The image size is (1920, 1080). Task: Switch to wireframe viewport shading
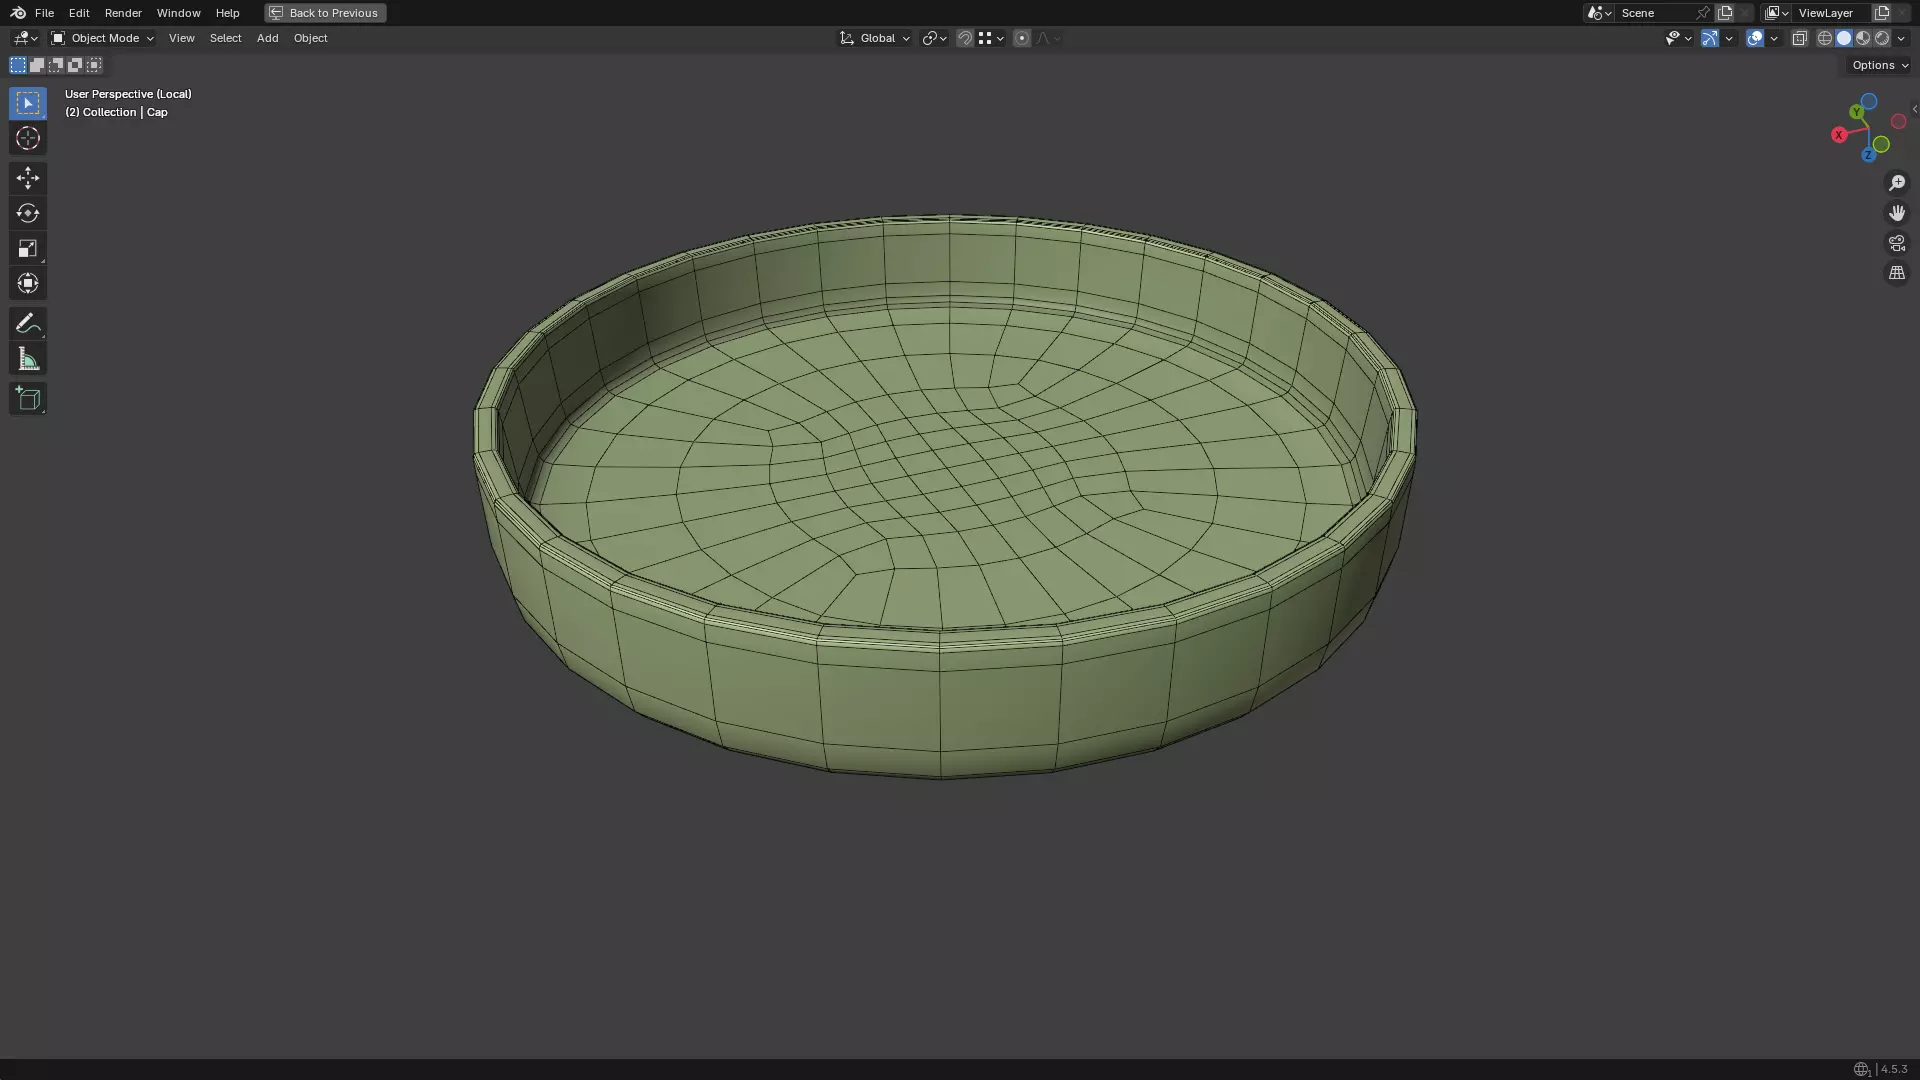click(x=1824, y=38)
